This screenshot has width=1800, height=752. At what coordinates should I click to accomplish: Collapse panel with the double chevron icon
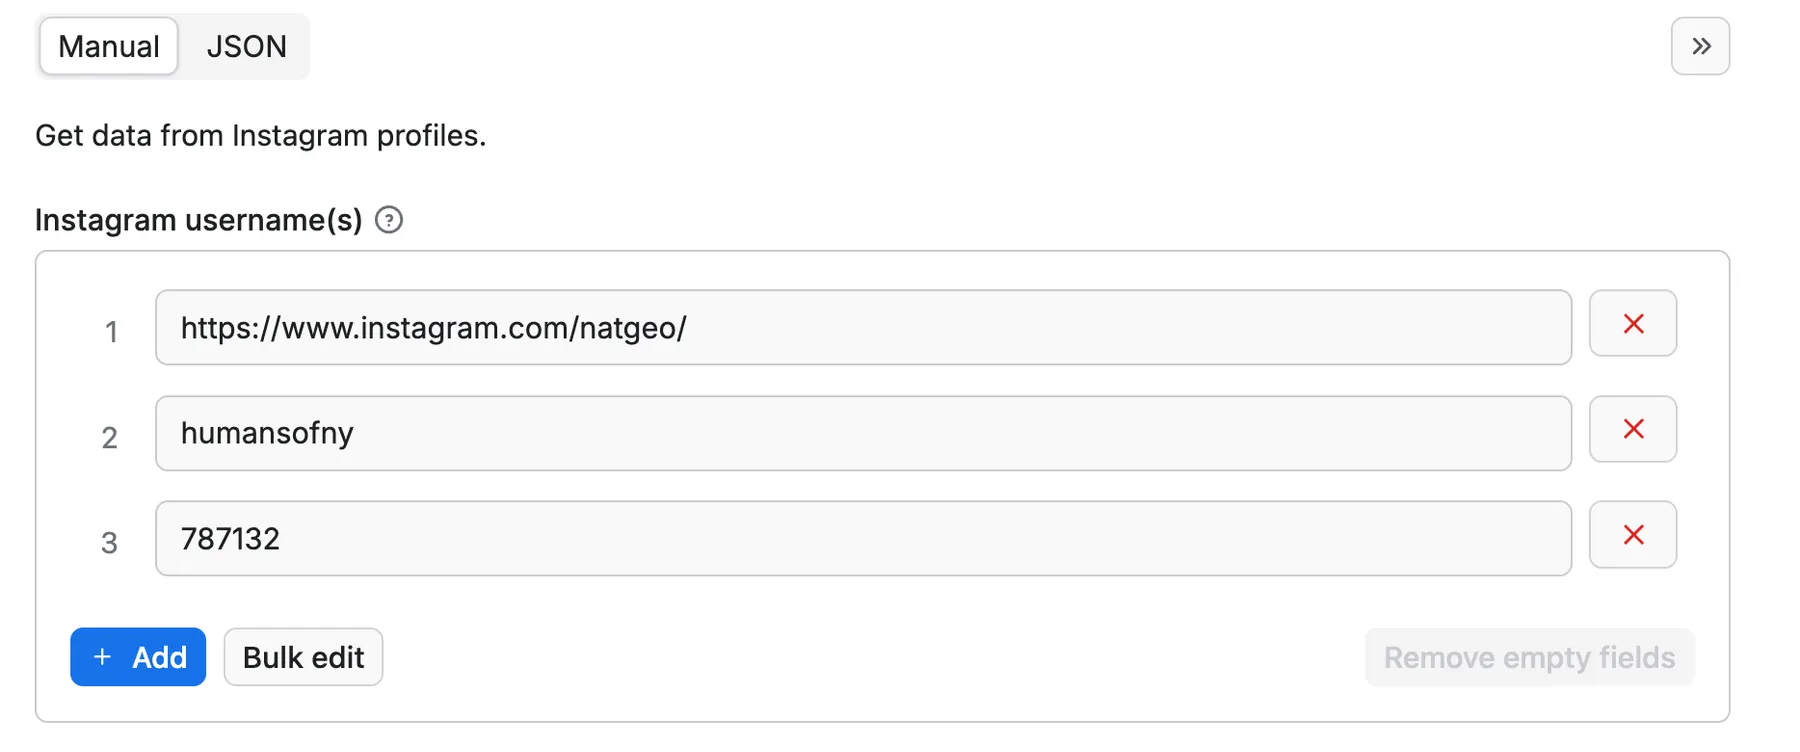tap(1700, 46)
